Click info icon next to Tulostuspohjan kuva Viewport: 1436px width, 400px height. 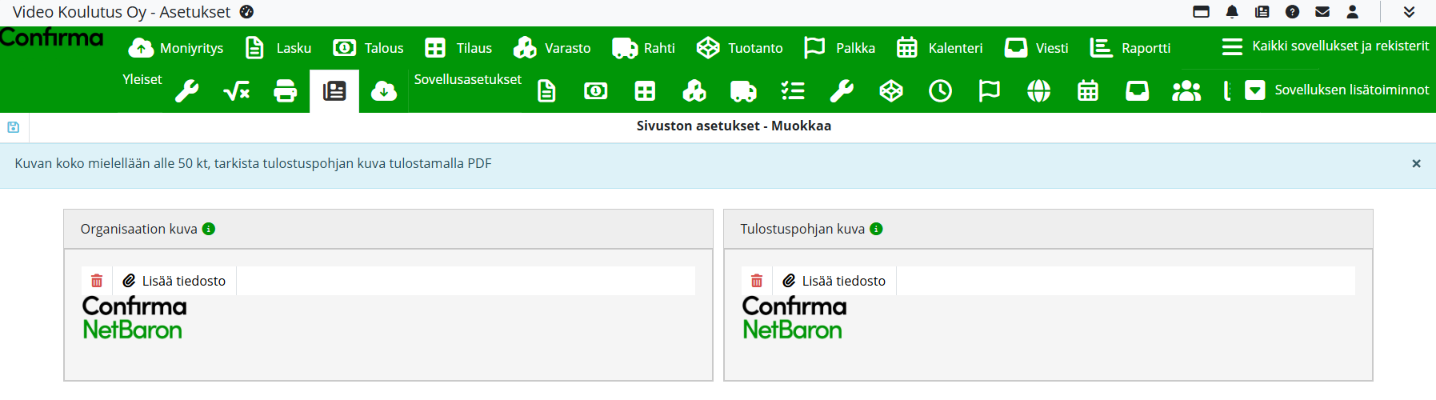point(876,229)
